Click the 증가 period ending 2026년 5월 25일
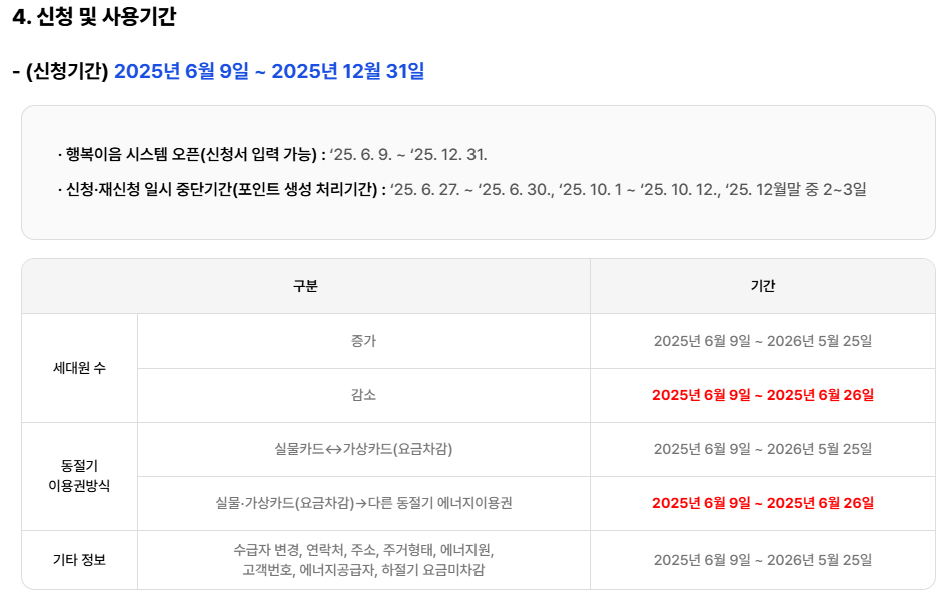The height and width of the screenshot is (598, 946). click(763, 341)
